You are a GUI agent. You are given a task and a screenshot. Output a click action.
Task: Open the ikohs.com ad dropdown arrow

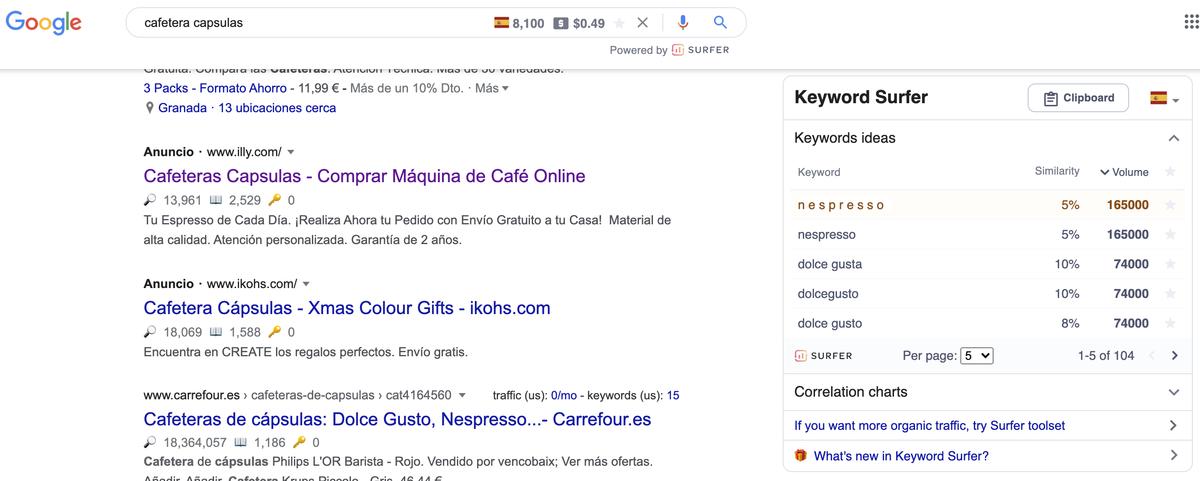point(306,284)
